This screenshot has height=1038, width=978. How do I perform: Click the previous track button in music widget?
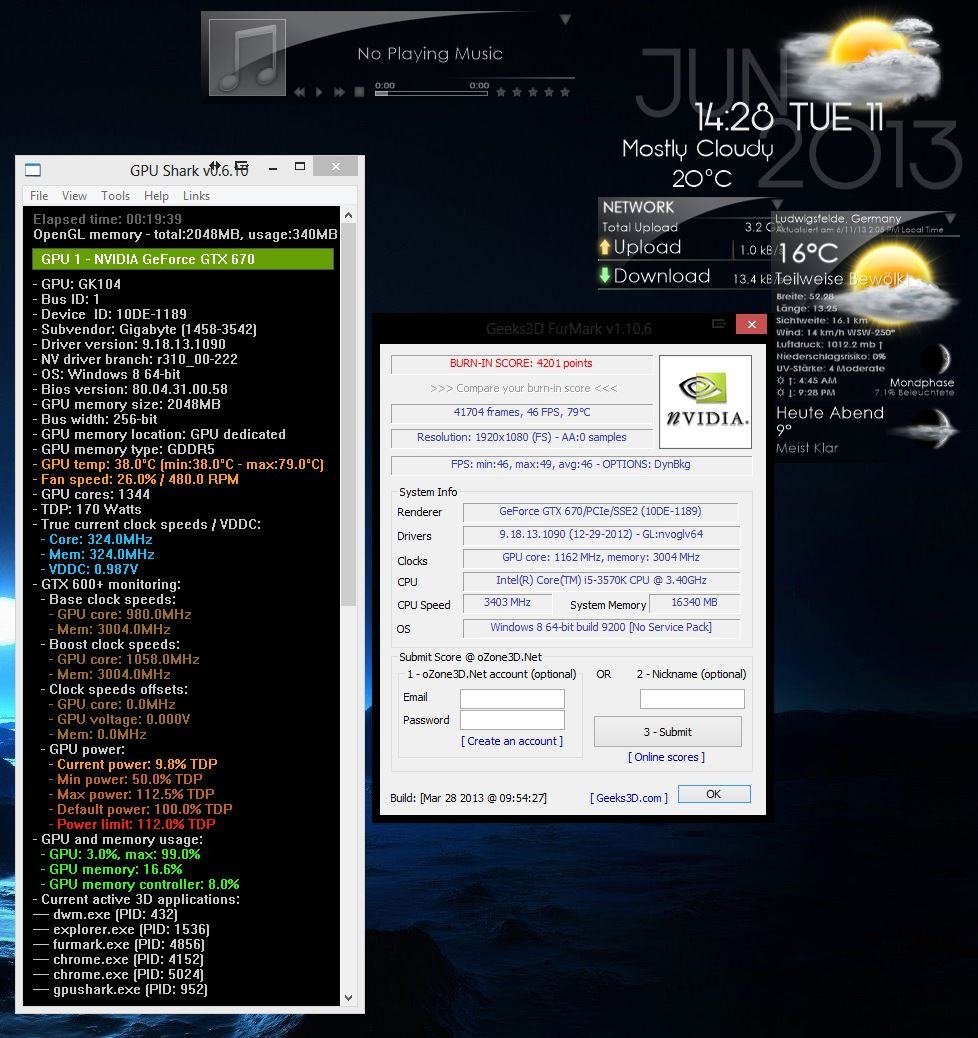click(x=300, y=92)
